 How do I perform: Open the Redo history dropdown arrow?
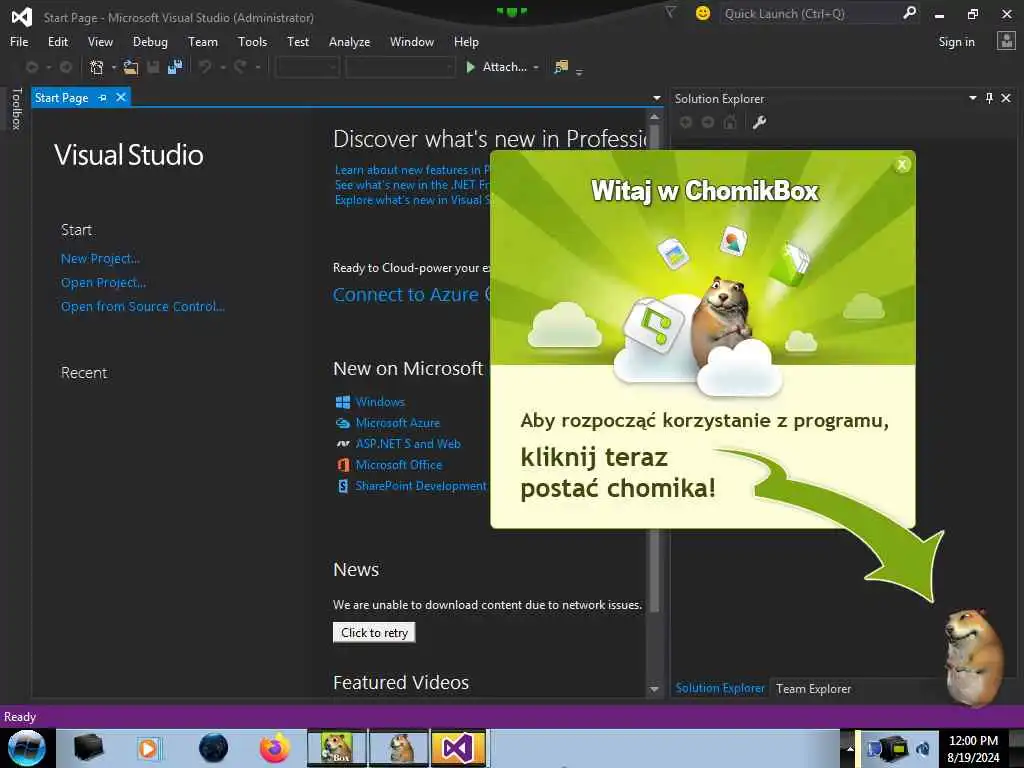[x=258, y=67]
